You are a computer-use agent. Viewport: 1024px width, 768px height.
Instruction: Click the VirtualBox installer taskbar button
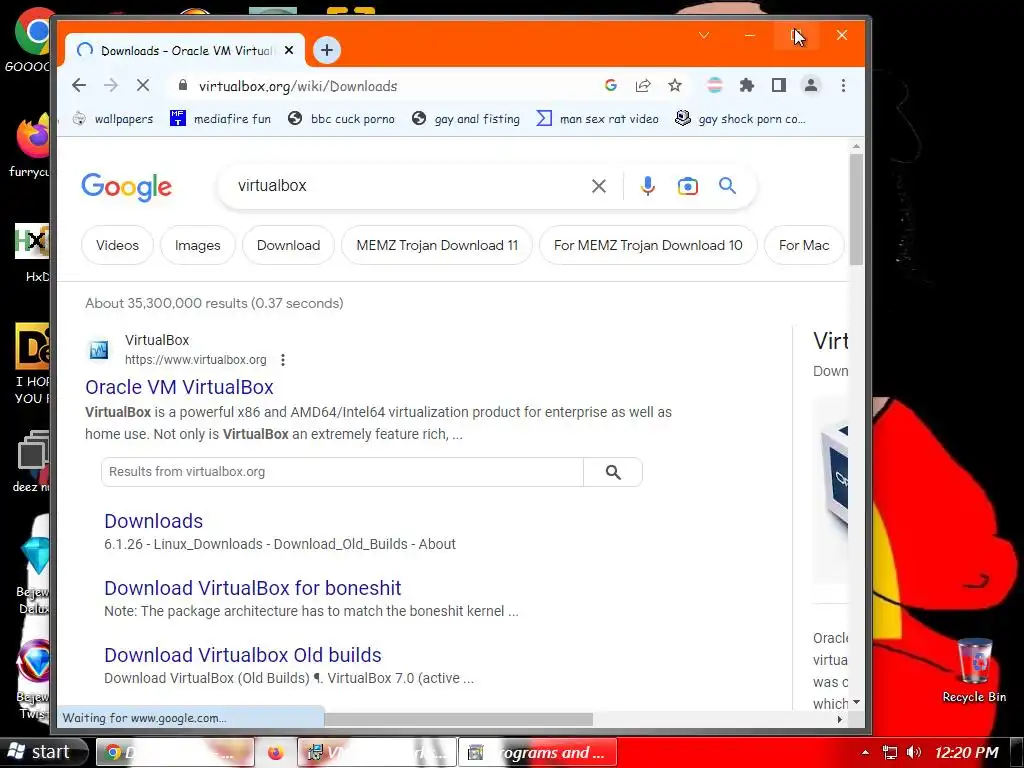[x=376, y=753]
